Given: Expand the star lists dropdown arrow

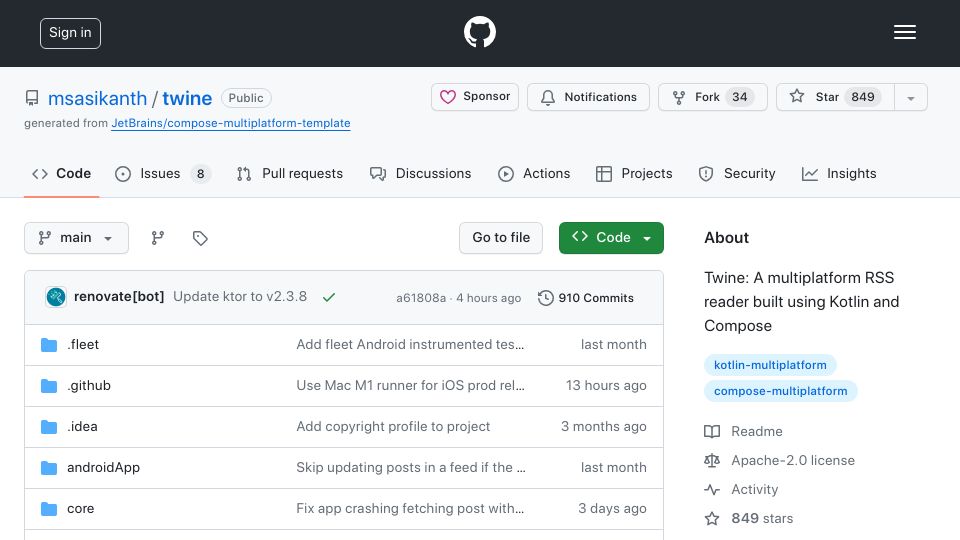Looking at the screenshot, I should (911, 97).
